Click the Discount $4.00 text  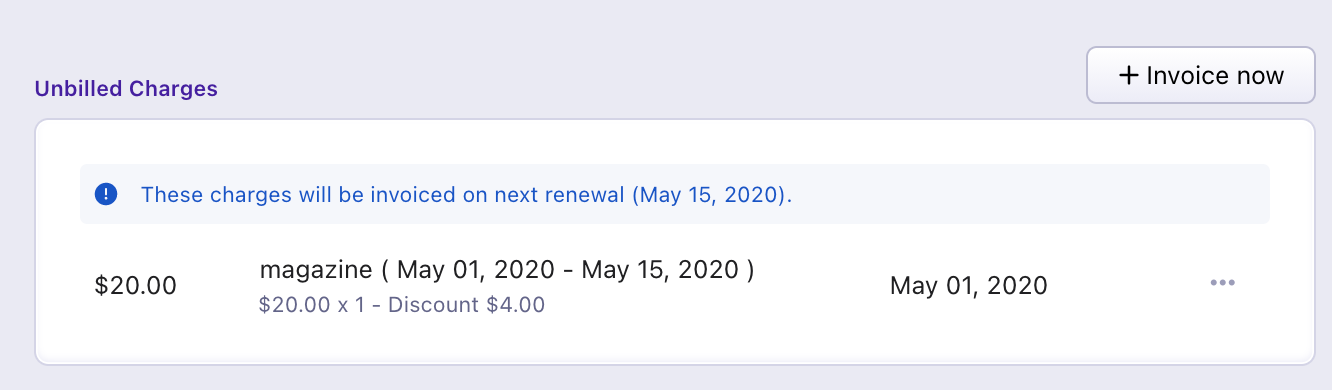467,305
